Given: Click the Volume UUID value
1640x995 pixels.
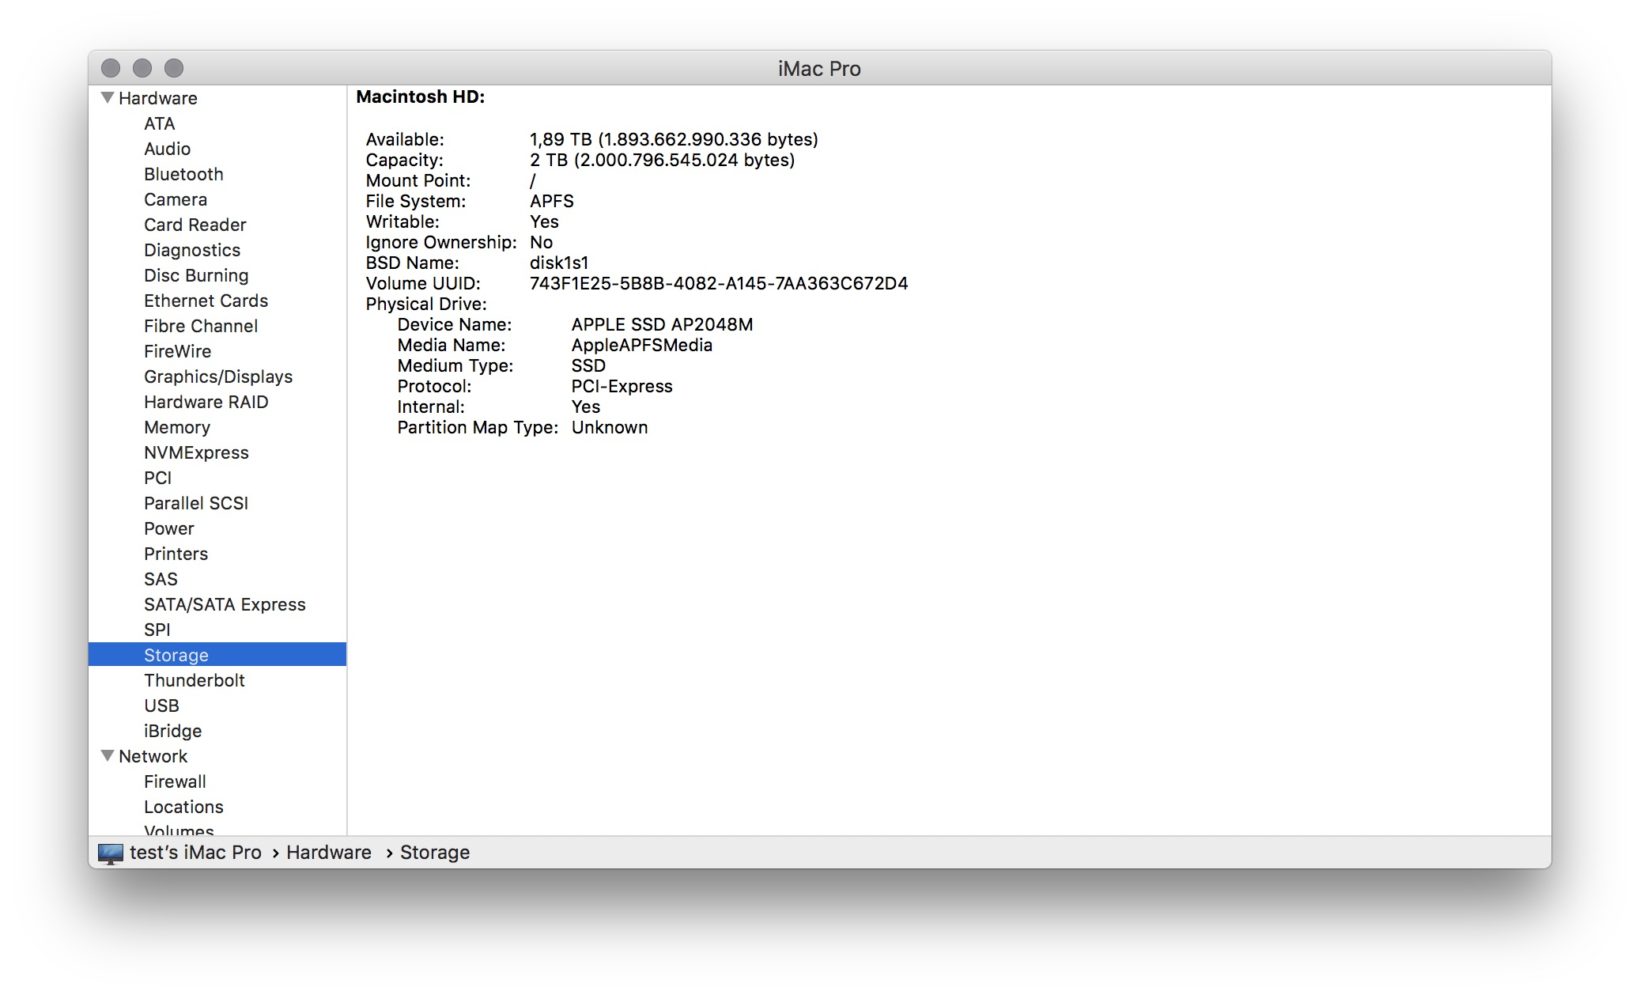Looking at the screenshot, I should [x=719, y=284].
